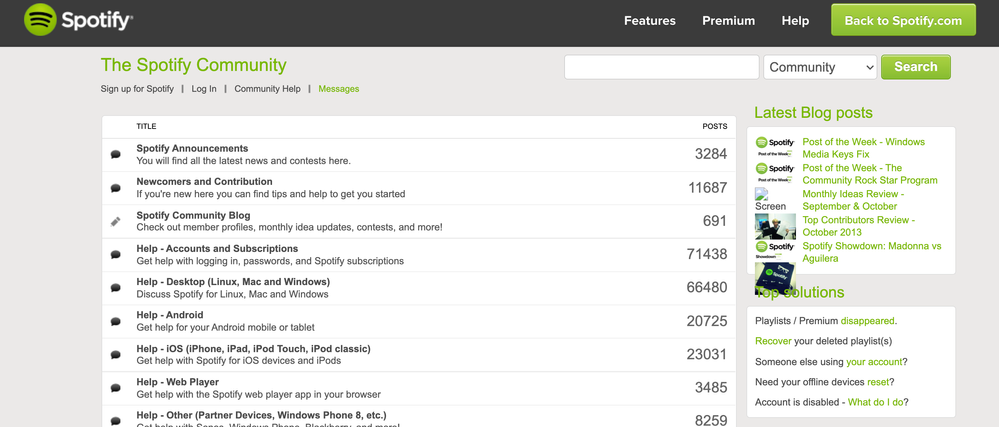Open the Community search scope dropdown
The width and height of the screenshot is (999, 427).
(820, 67)
